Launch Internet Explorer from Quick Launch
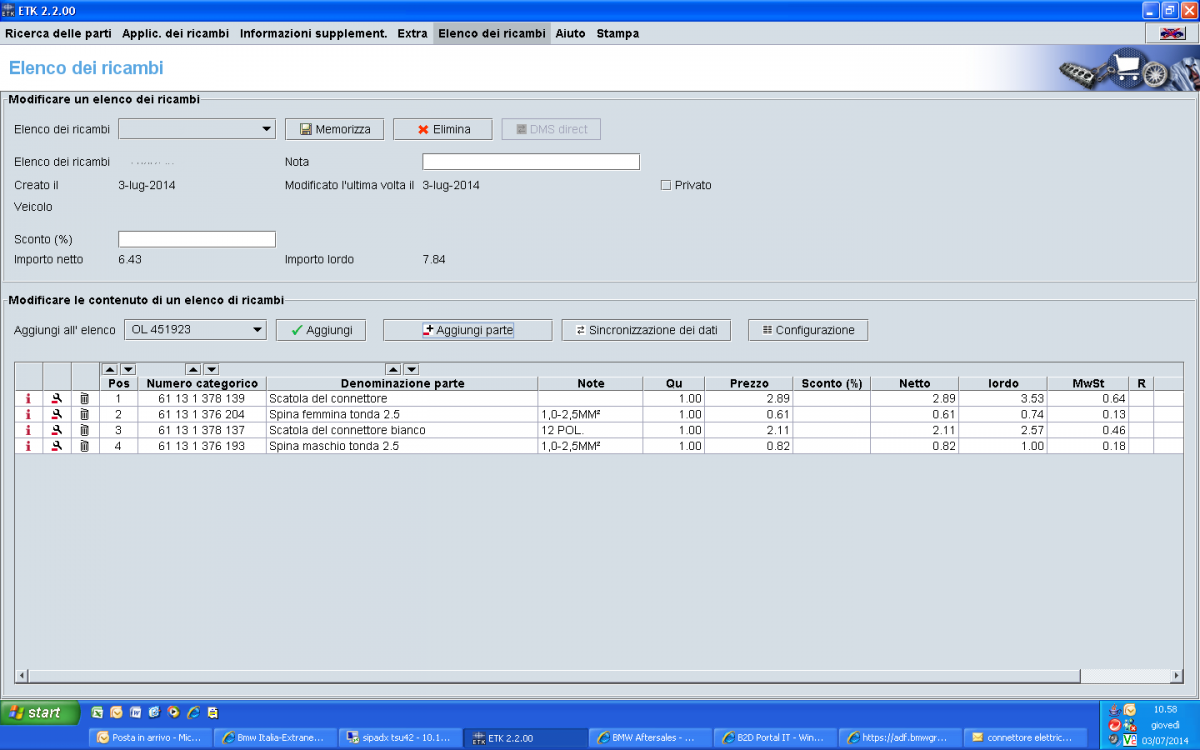 click(193, 713)
